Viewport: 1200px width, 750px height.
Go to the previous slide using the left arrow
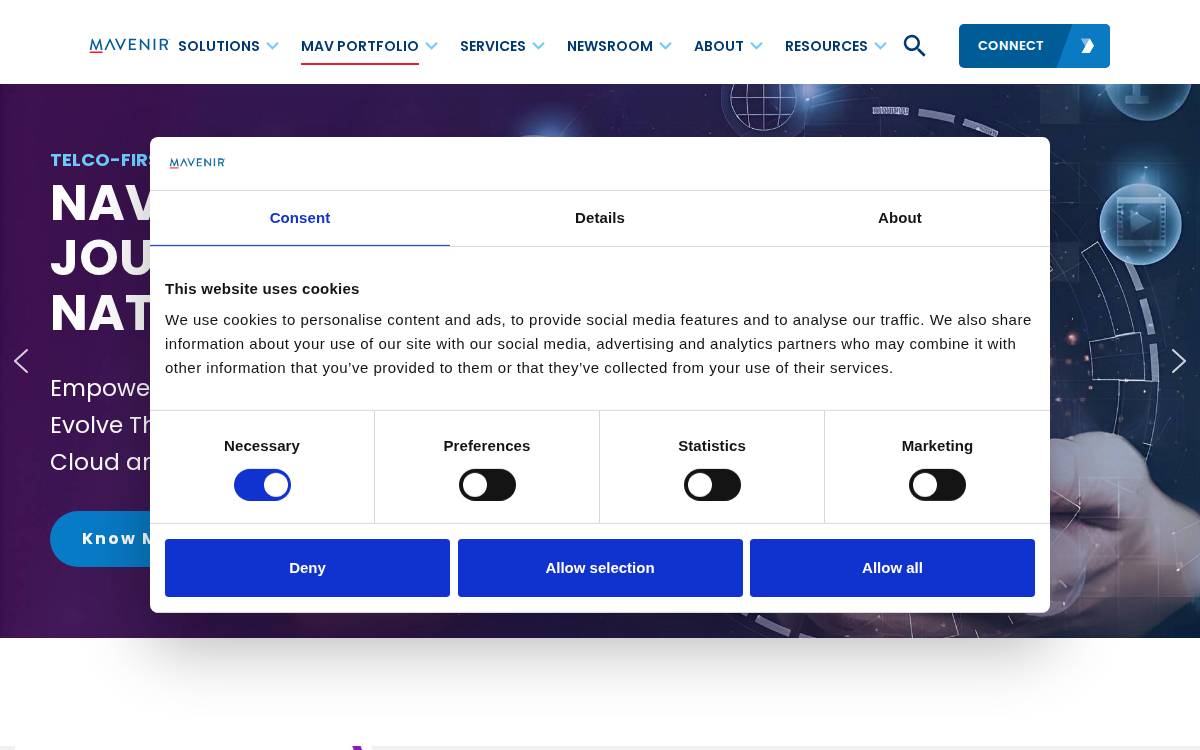(21, 361)
